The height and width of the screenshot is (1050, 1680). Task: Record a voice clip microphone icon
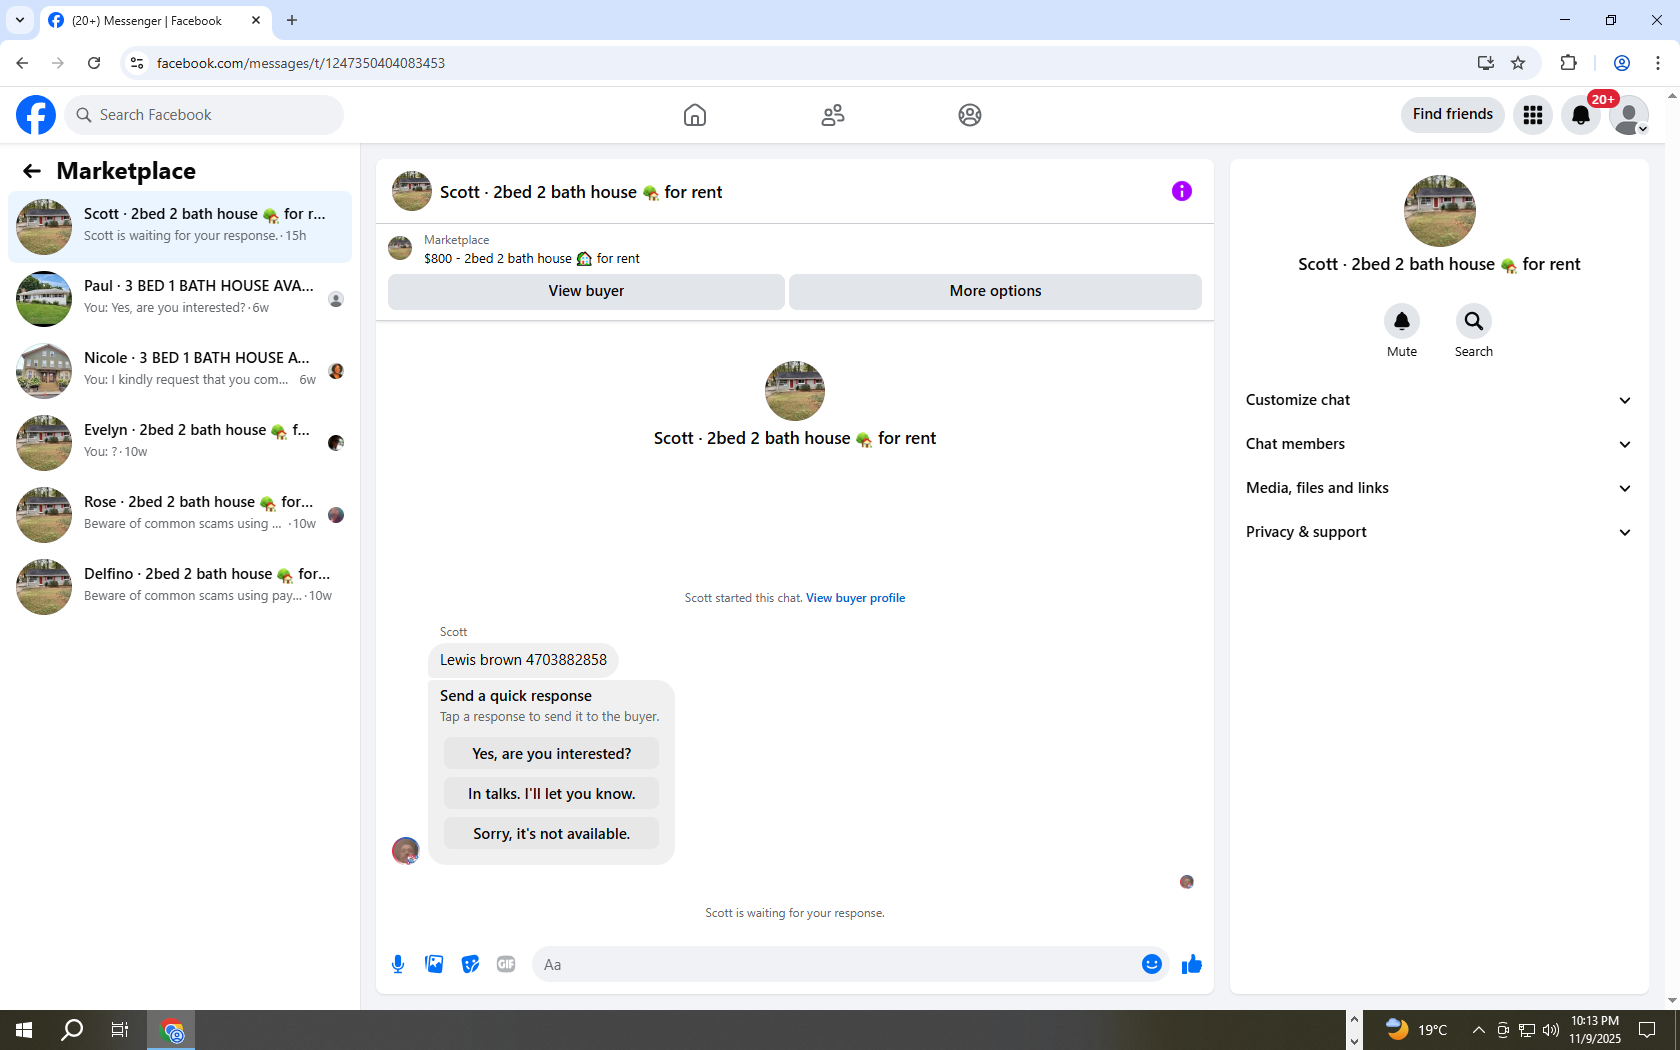click(x=398, y=964)
